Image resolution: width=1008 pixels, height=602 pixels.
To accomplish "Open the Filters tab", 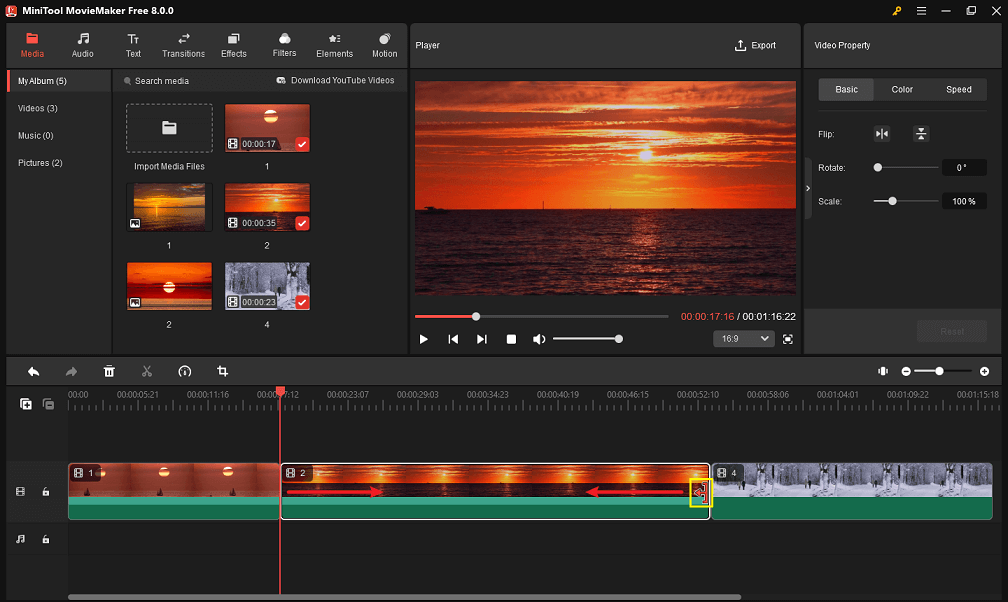I will tap(284, 46).
